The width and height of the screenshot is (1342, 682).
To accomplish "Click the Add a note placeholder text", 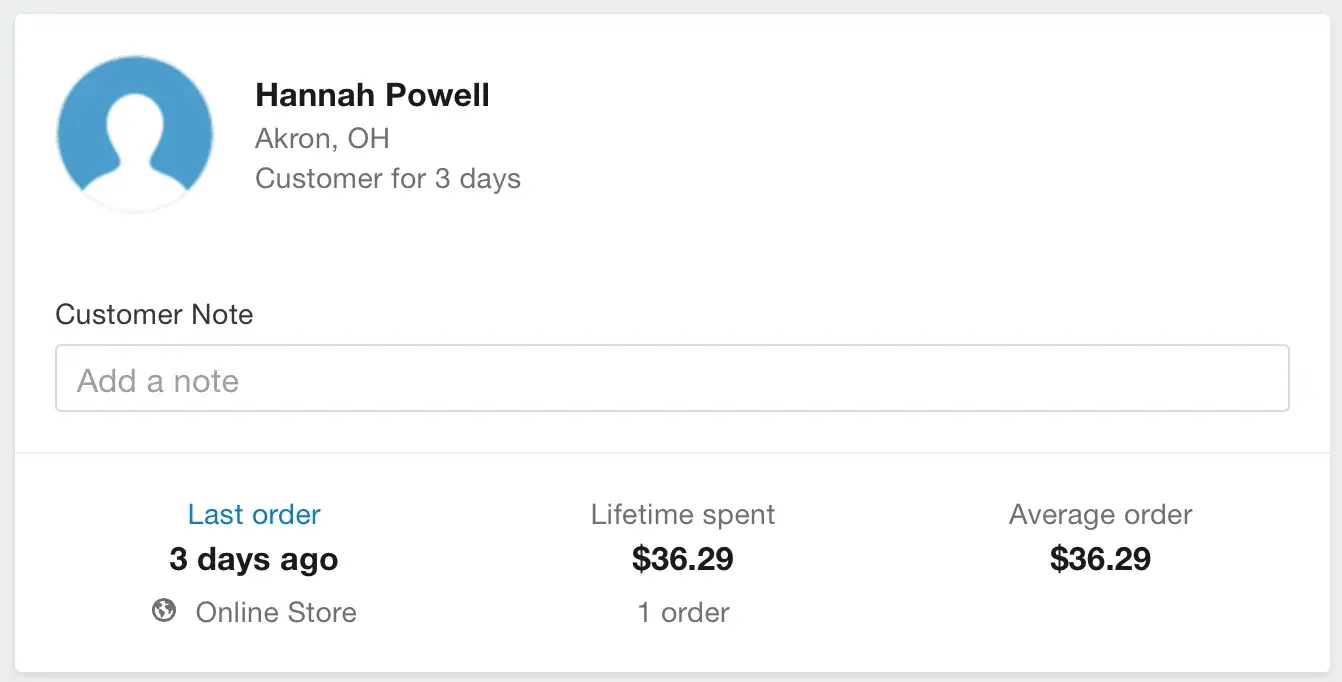I will 158,381.
